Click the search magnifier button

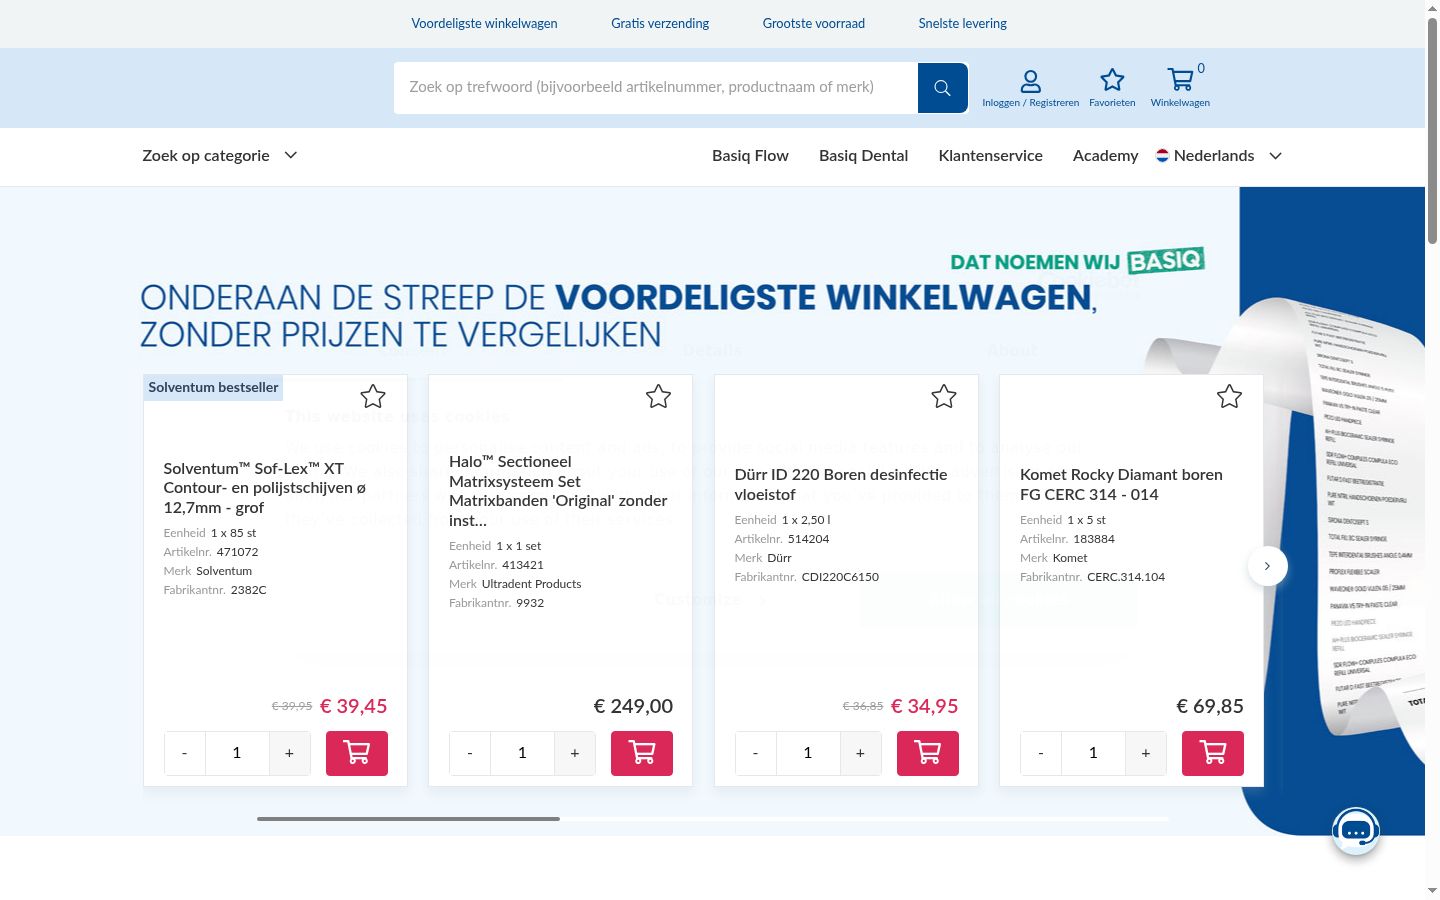point(942,88)
